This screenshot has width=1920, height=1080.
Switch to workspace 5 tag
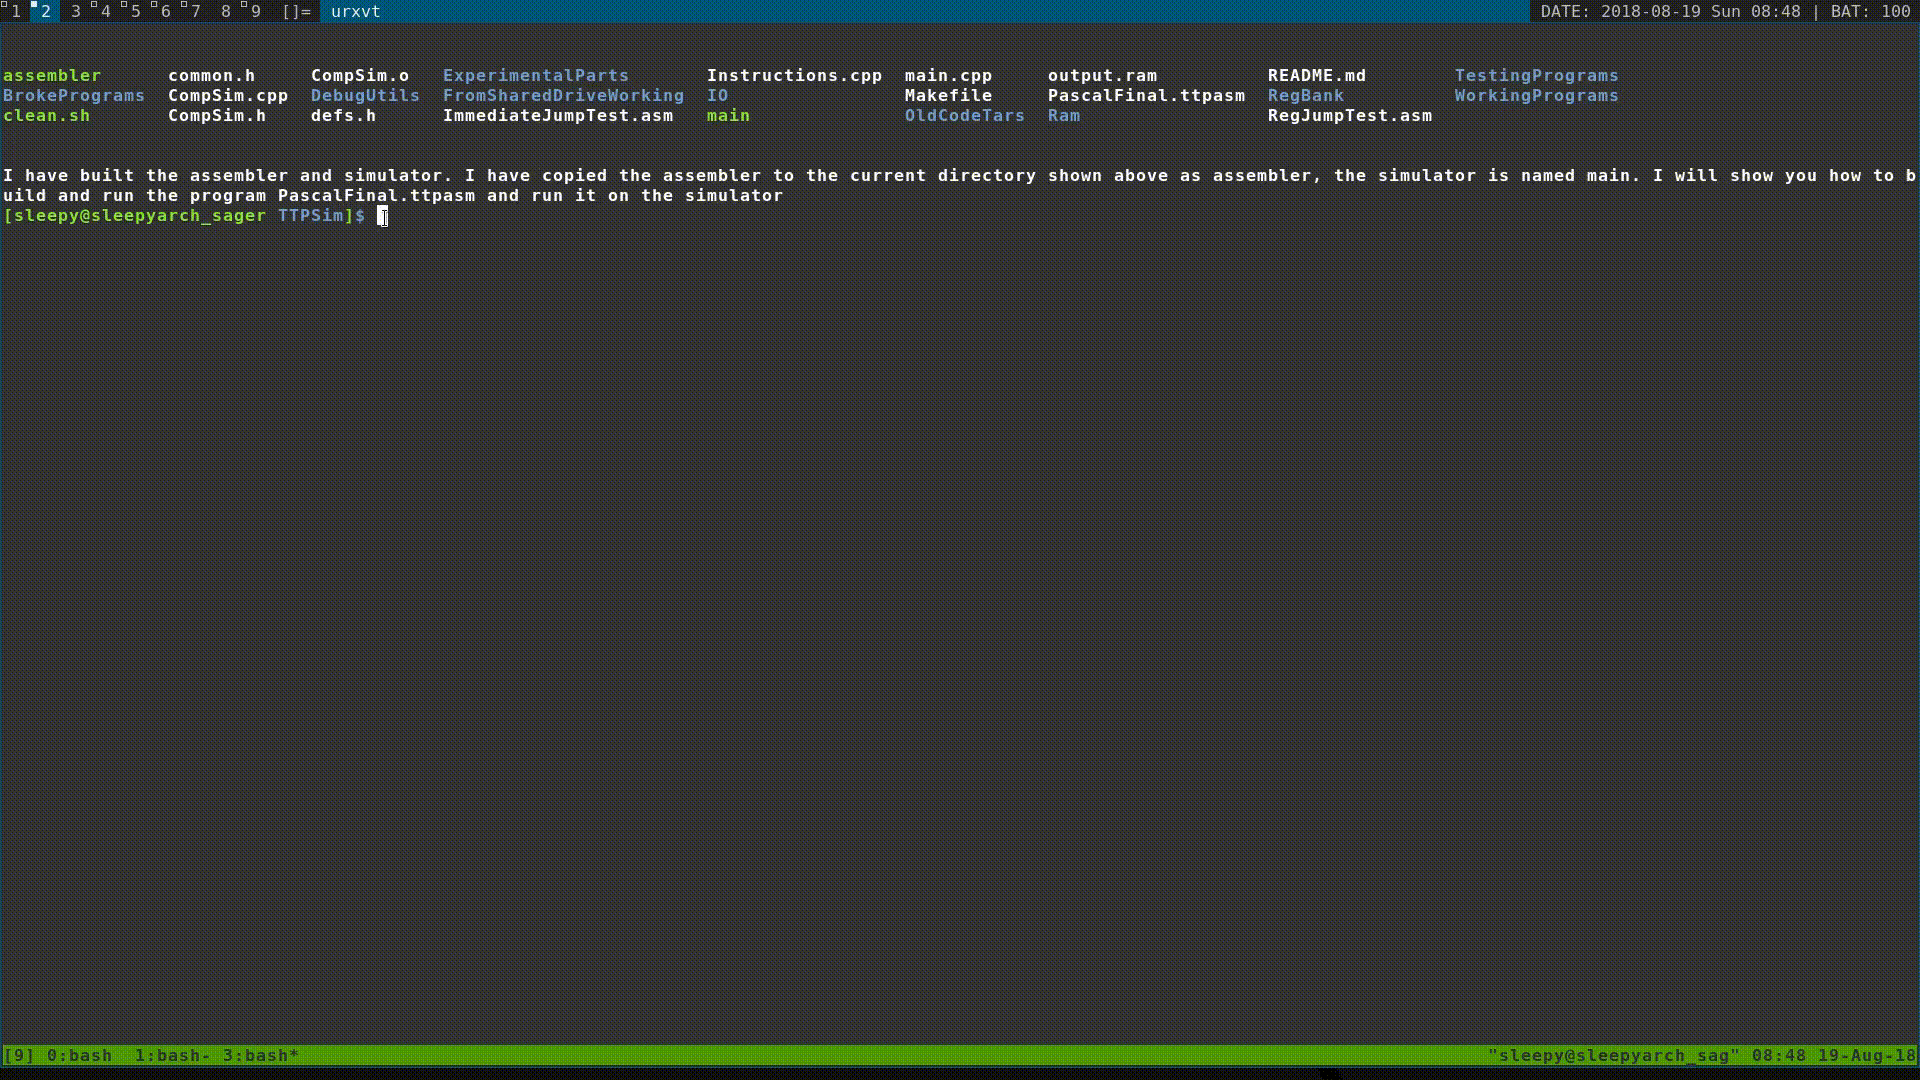tap(135, 11)
